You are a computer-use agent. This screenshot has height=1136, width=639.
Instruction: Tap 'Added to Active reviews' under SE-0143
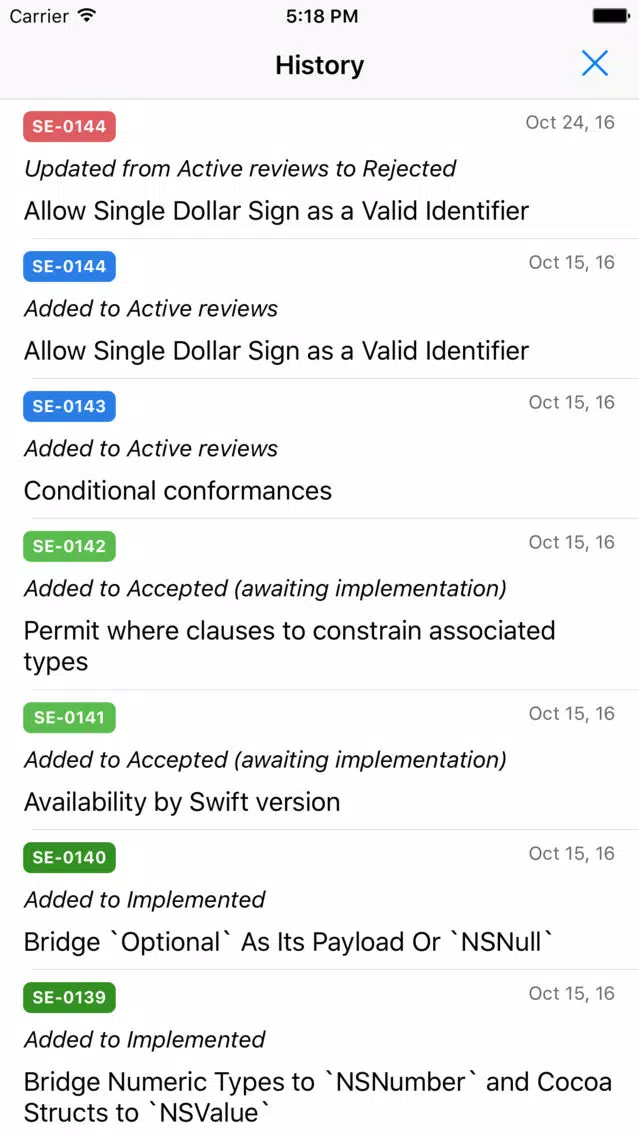(x=151, y=449)
